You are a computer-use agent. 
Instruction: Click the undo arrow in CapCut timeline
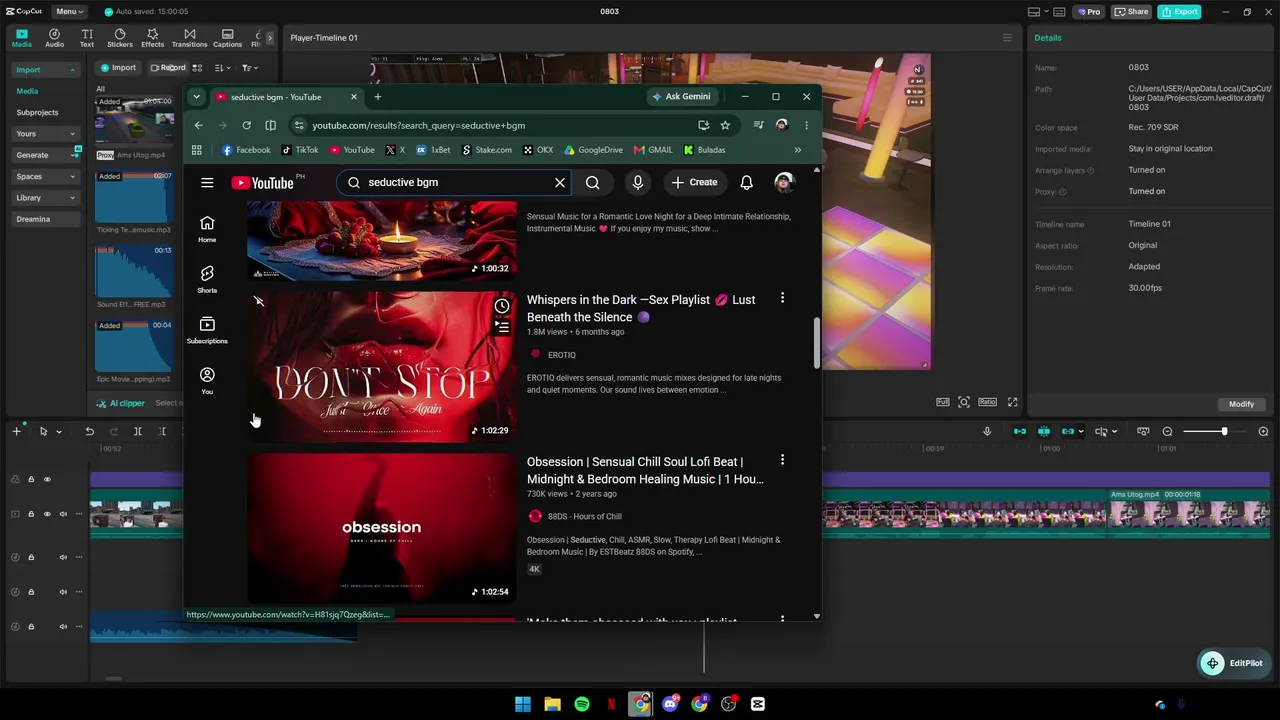[x=89, y=431]
